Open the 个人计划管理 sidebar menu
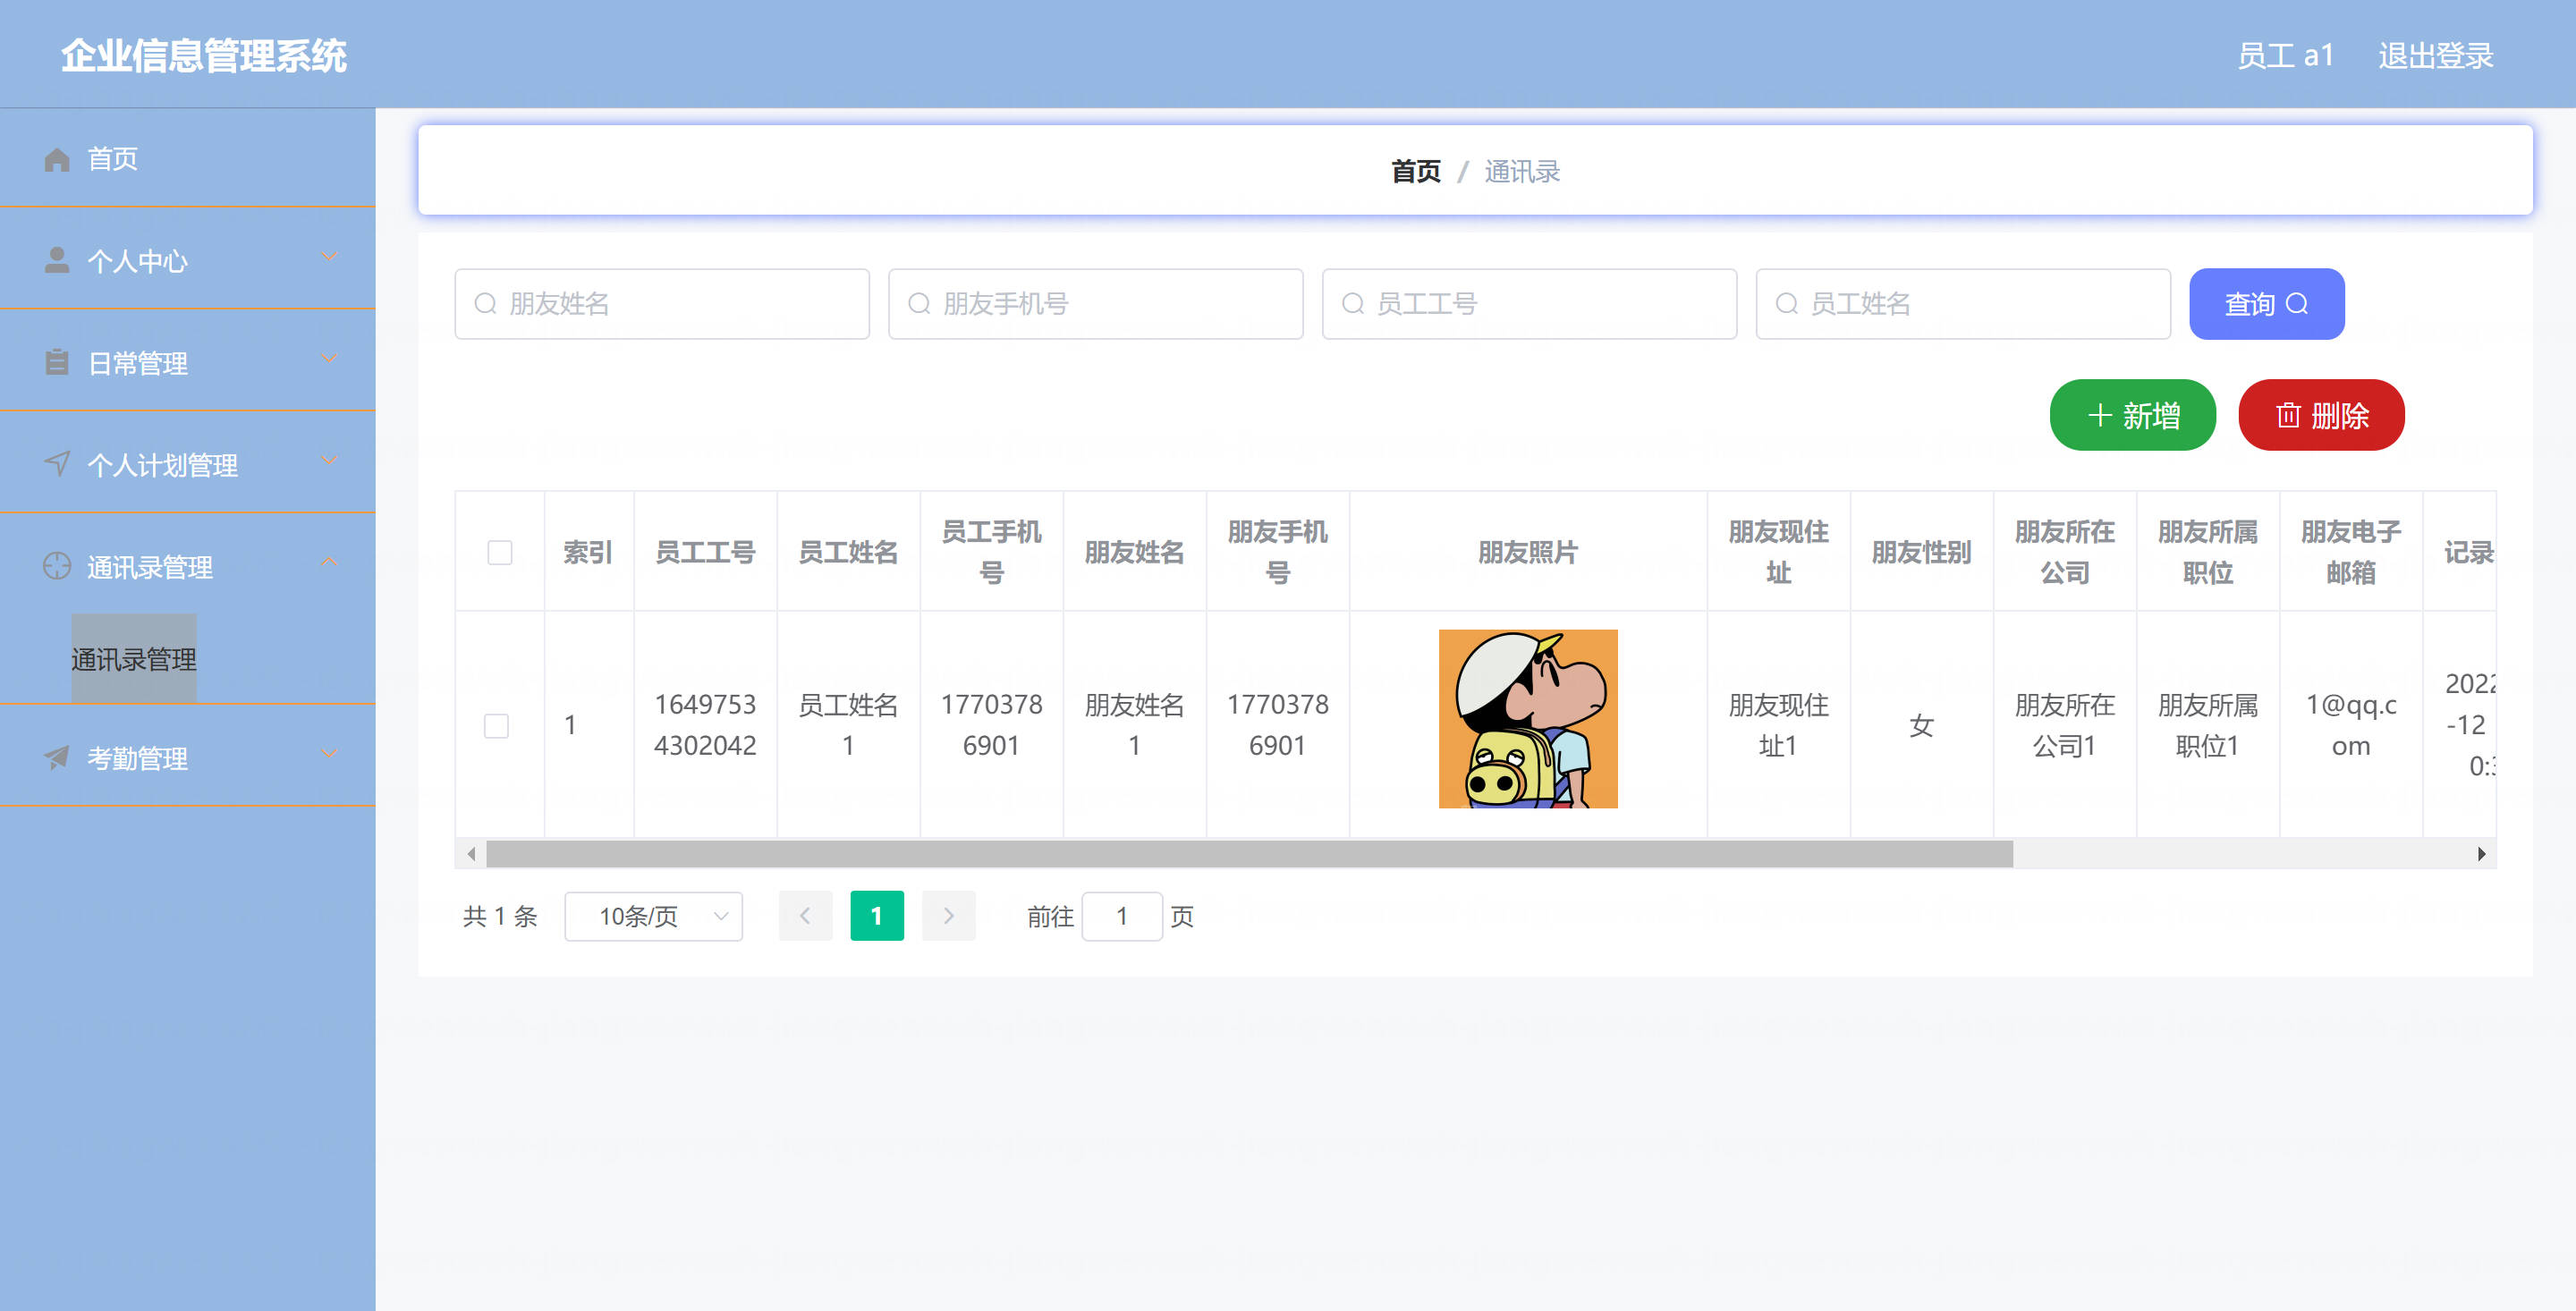This screenshot has width=2576, height=1311. tap(188, 464)
